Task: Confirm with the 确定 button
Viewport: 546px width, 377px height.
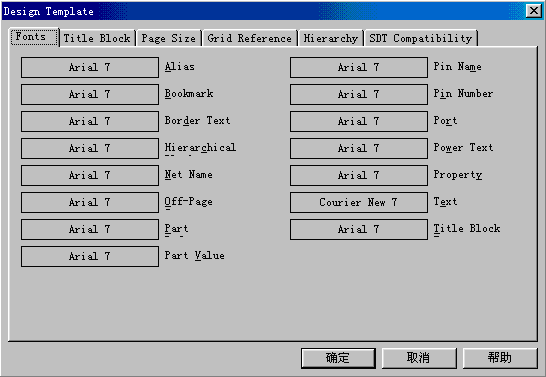Action: pyautogui.click(x=338, y=358)
